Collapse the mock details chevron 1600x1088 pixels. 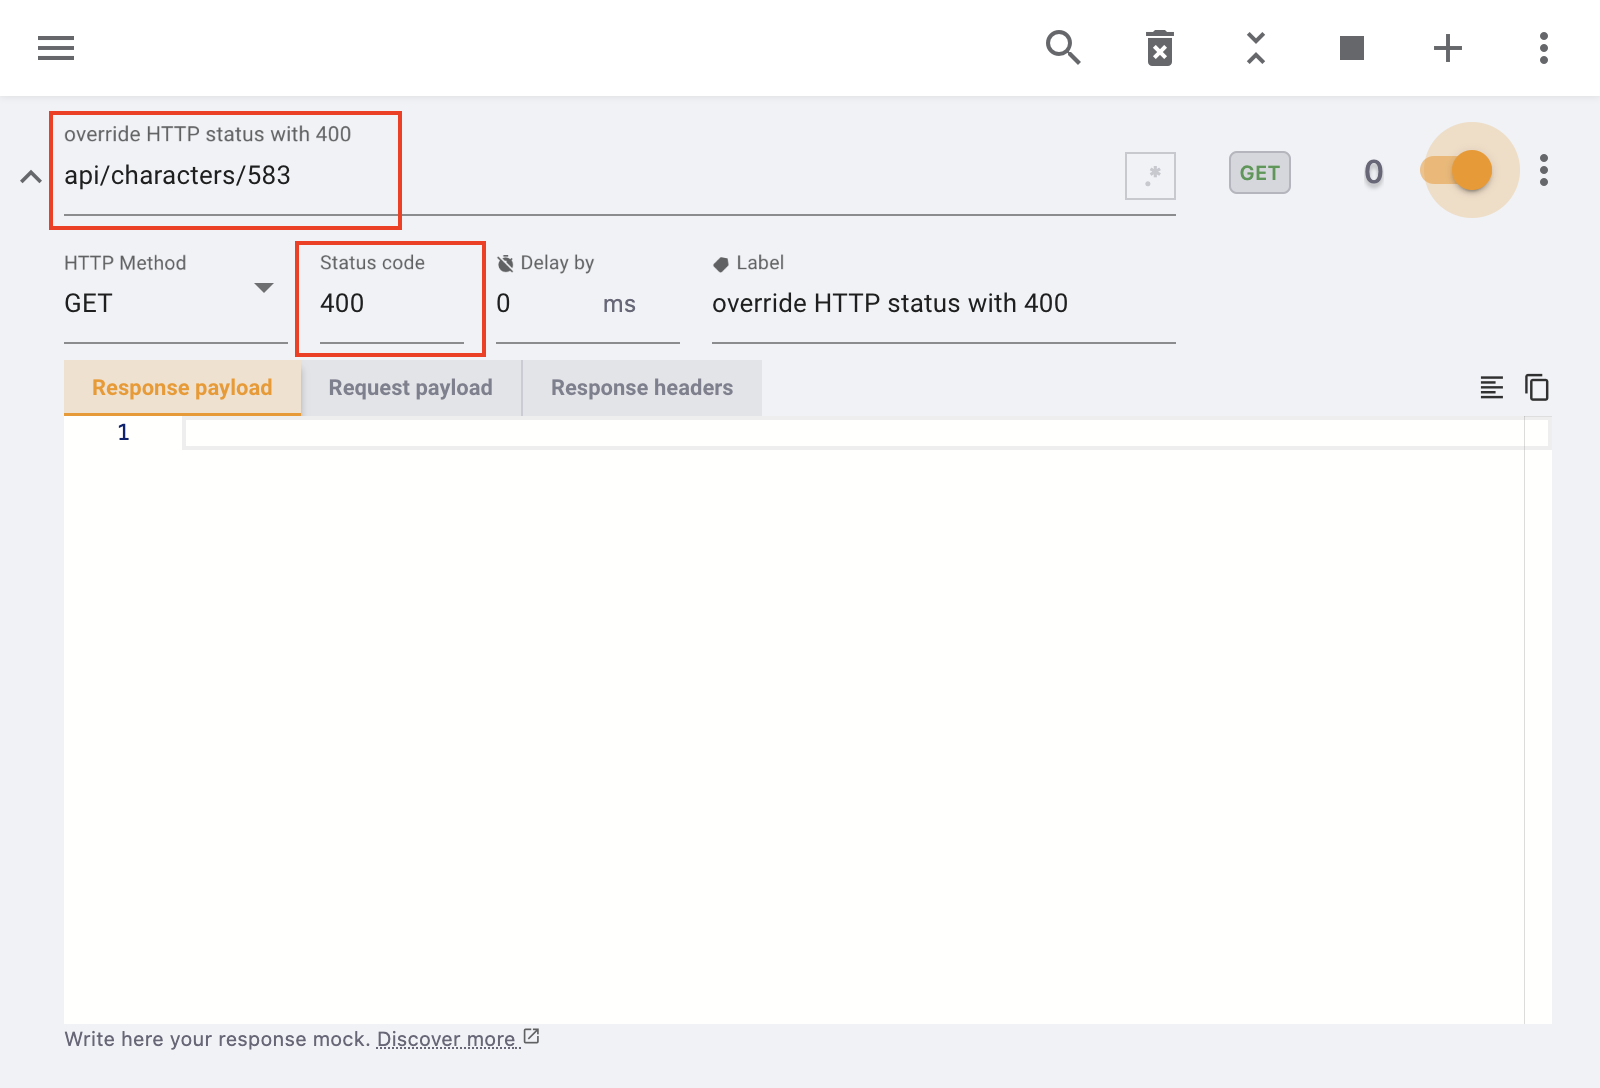click(x=31, y=177)
